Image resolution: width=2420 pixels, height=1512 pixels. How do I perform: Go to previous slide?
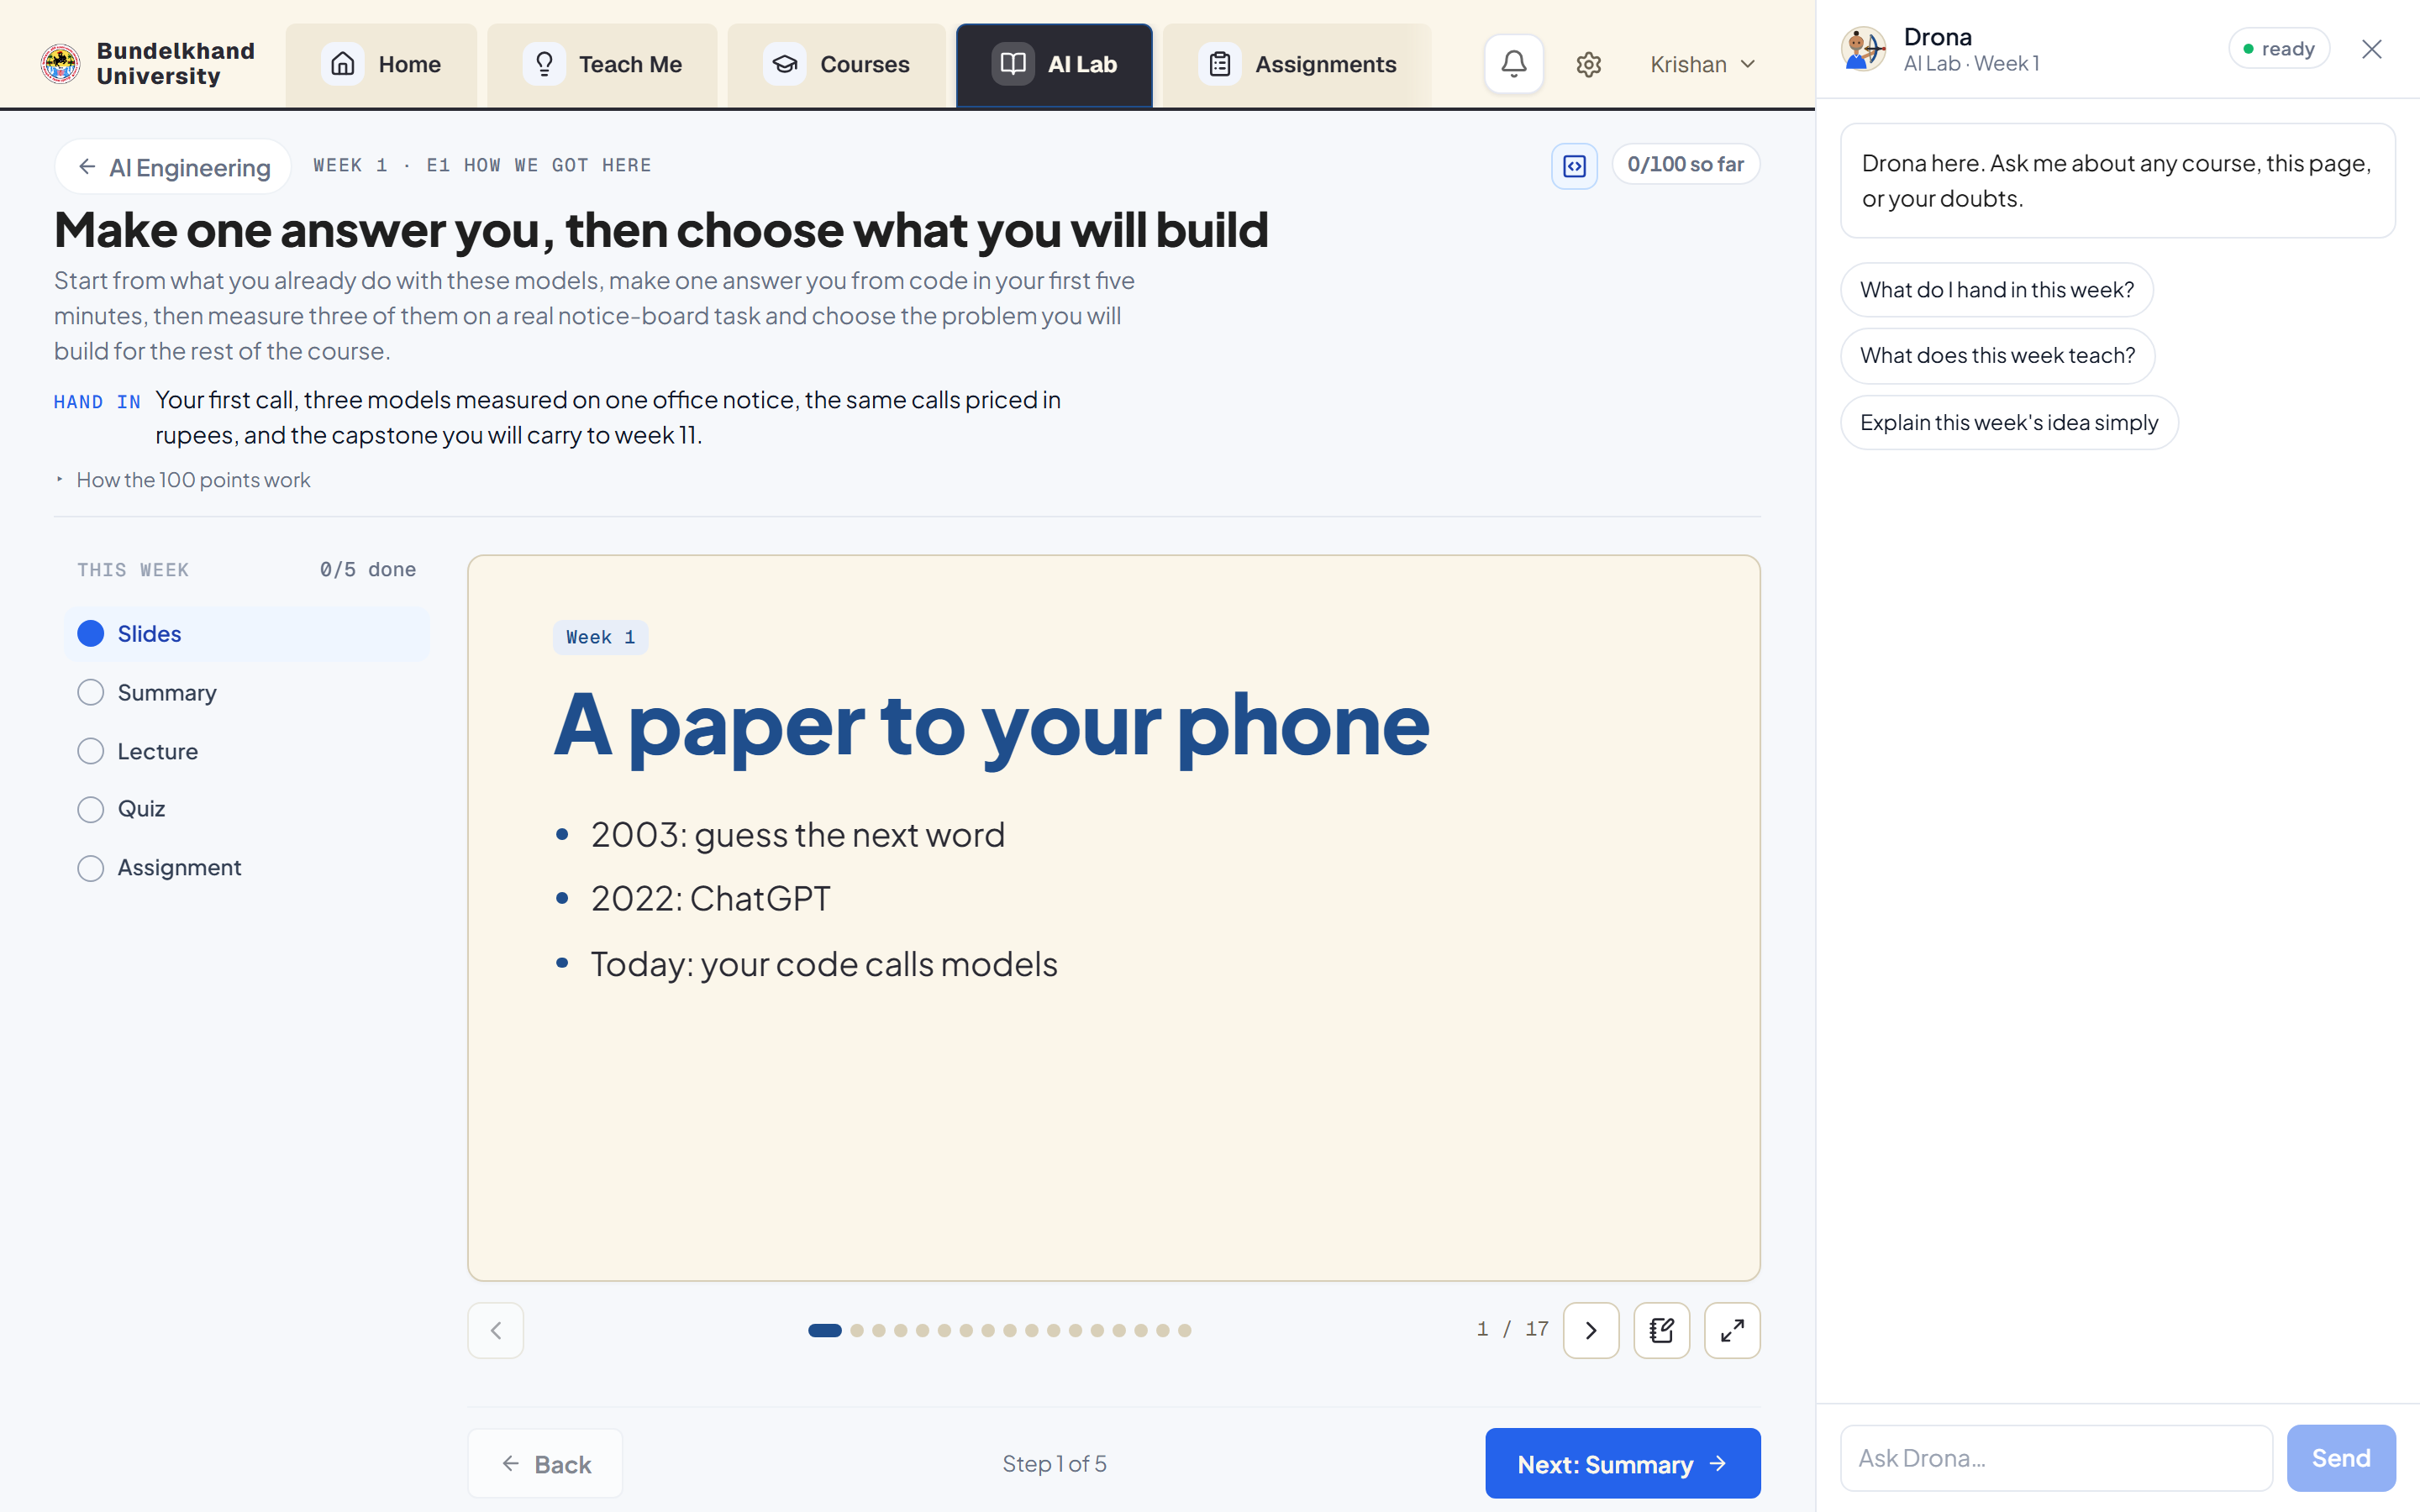tap(496, 1330)
